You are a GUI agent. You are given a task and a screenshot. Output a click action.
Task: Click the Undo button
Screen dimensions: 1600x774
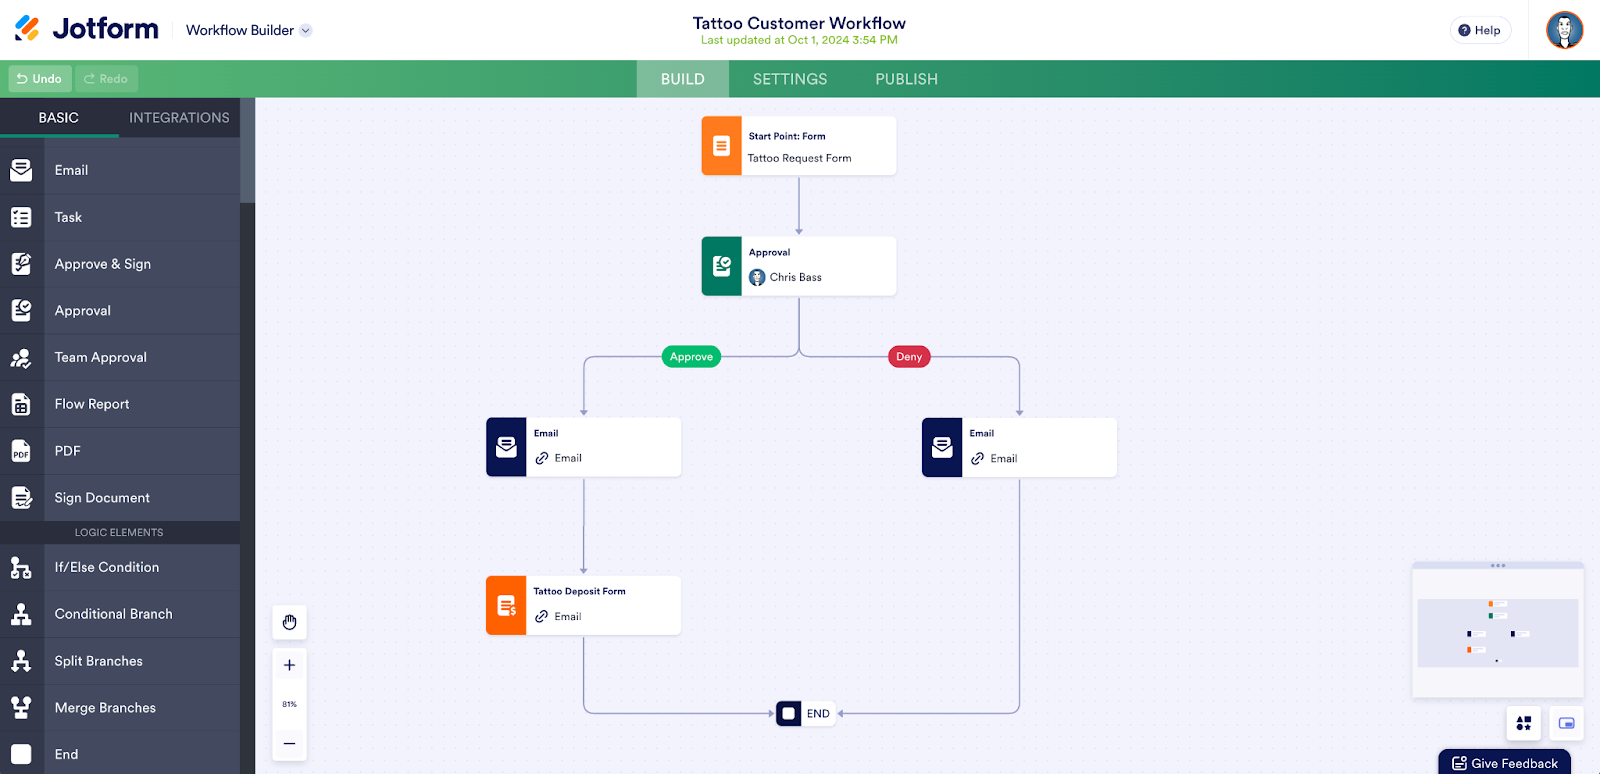click(x=40, y=79)
